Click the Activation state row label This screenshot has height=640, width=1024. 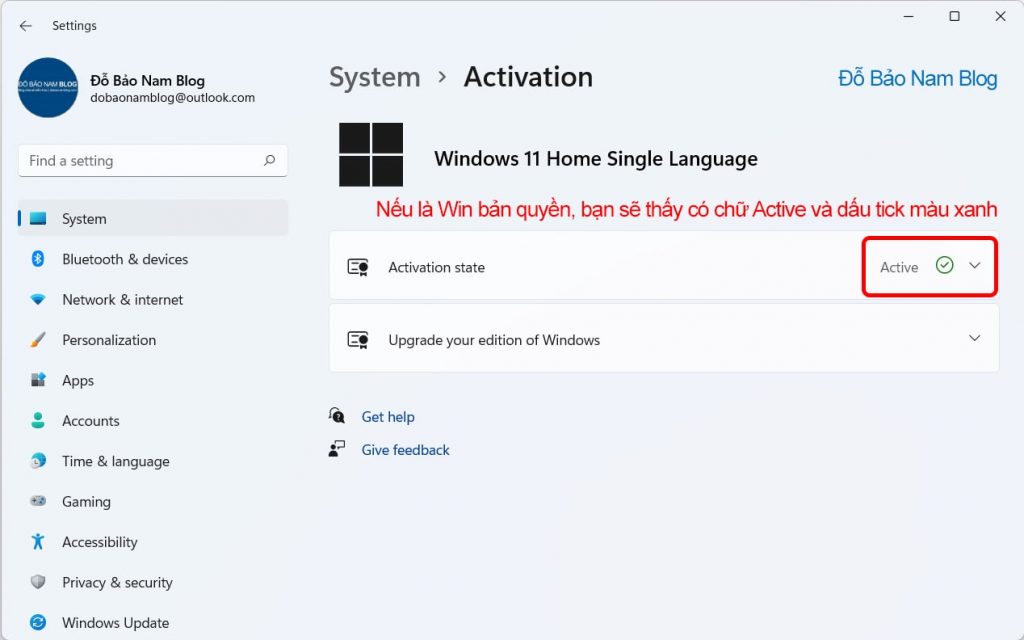pyautogui.click(x=436, y=268)
